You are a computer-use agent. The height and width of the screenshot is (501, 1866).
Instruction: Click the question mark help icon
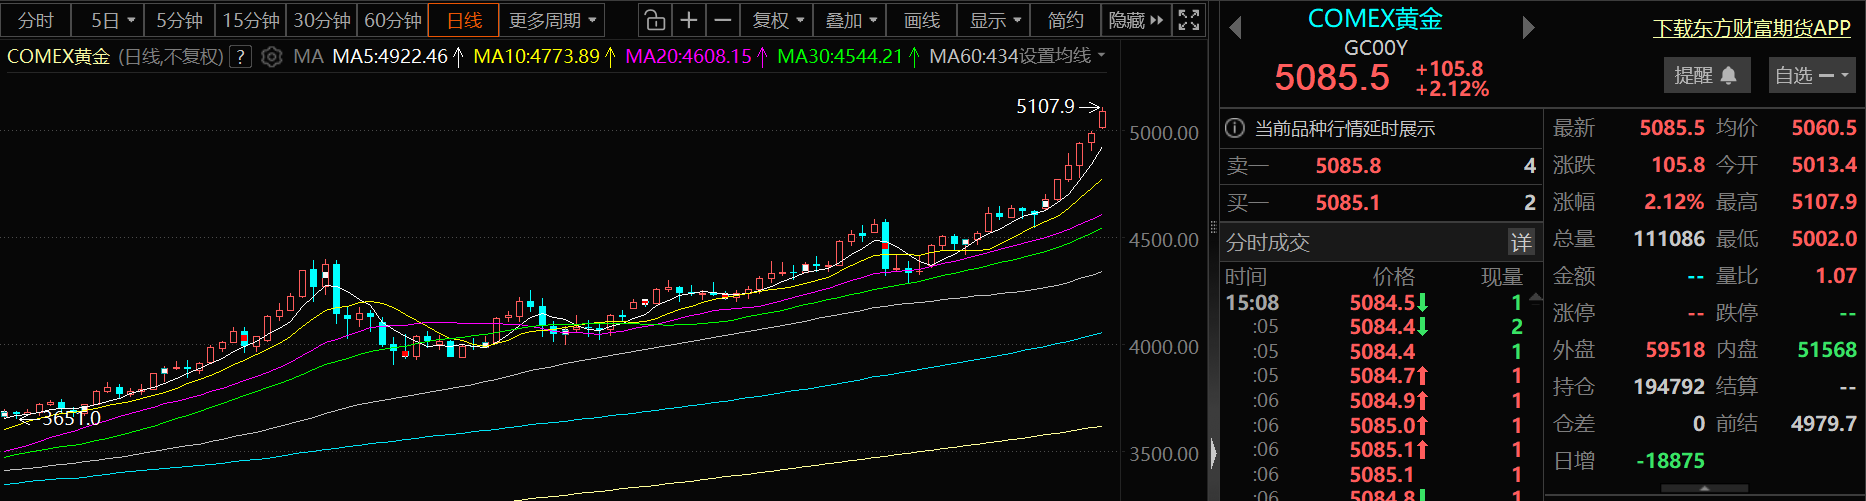point(240,57)
